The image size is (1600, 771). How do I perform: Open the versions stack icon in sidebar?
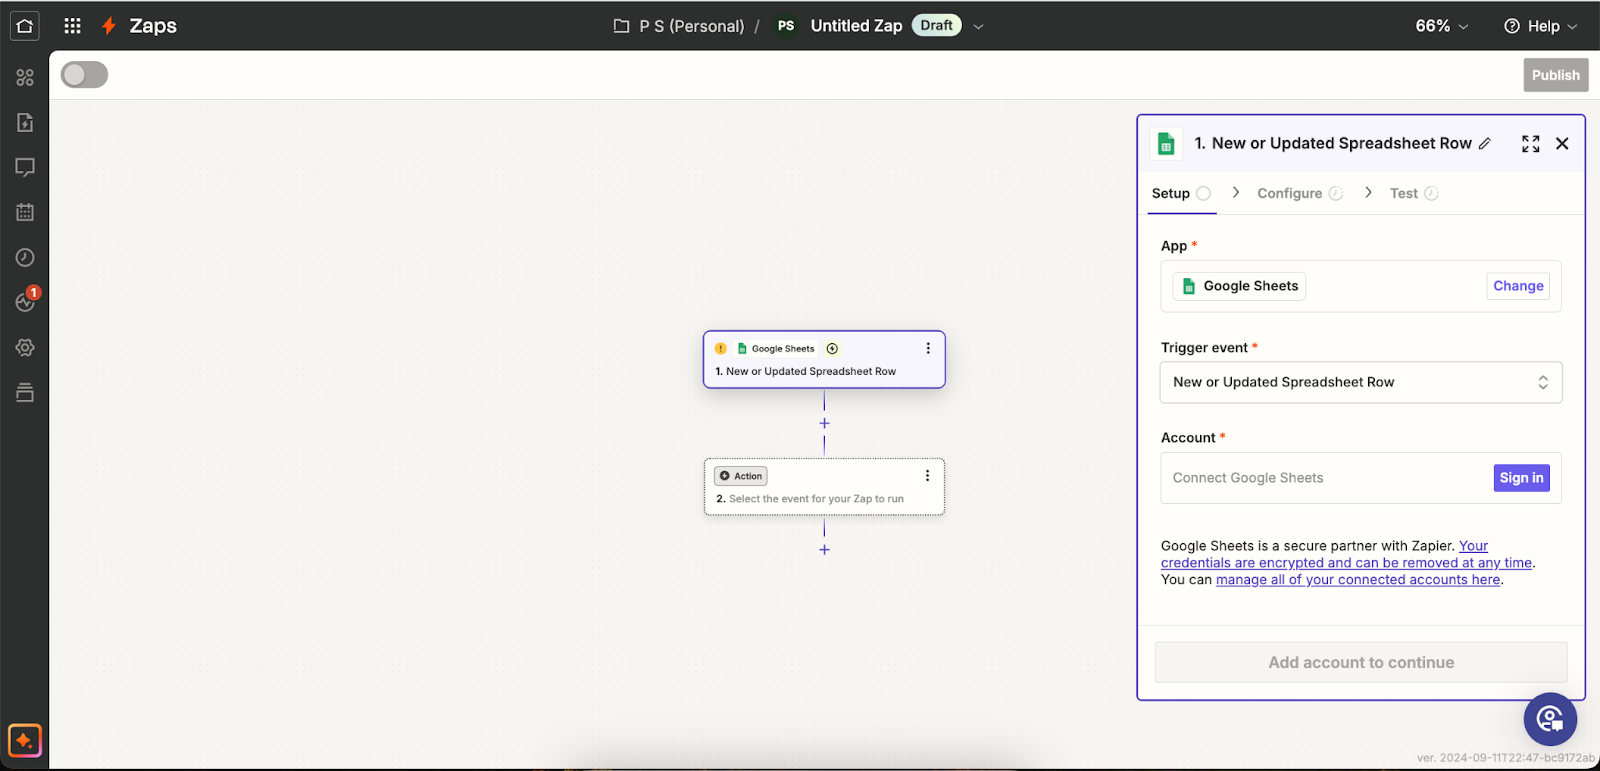pos(25,392)
